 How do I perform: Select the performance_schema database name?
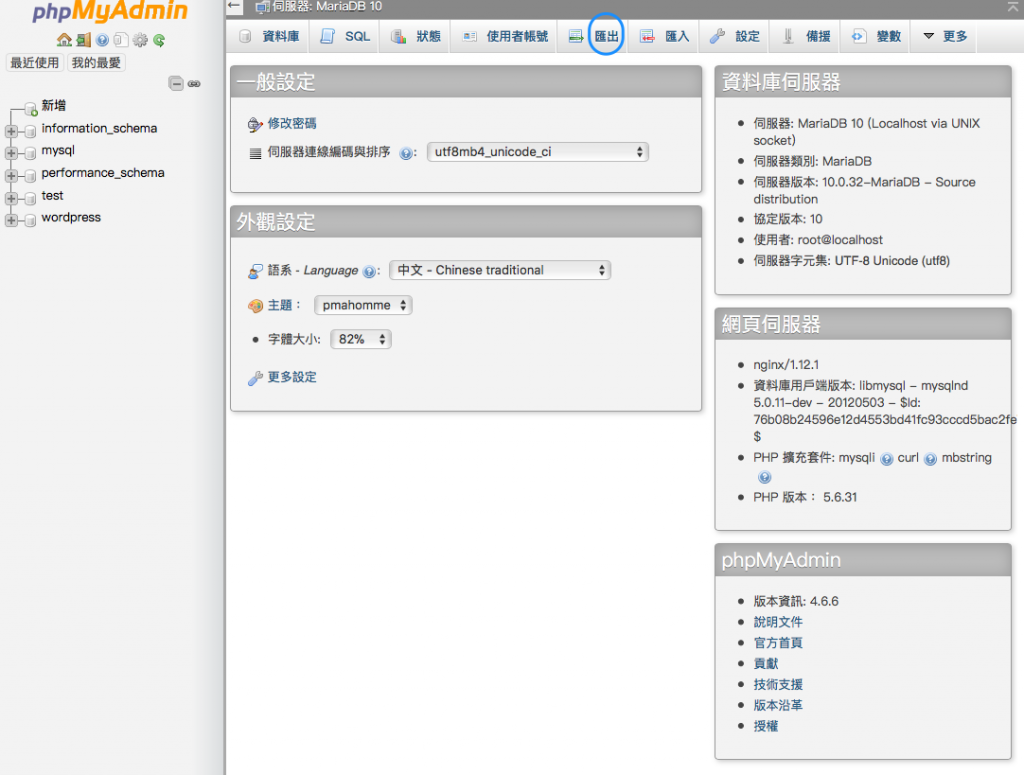103,173
